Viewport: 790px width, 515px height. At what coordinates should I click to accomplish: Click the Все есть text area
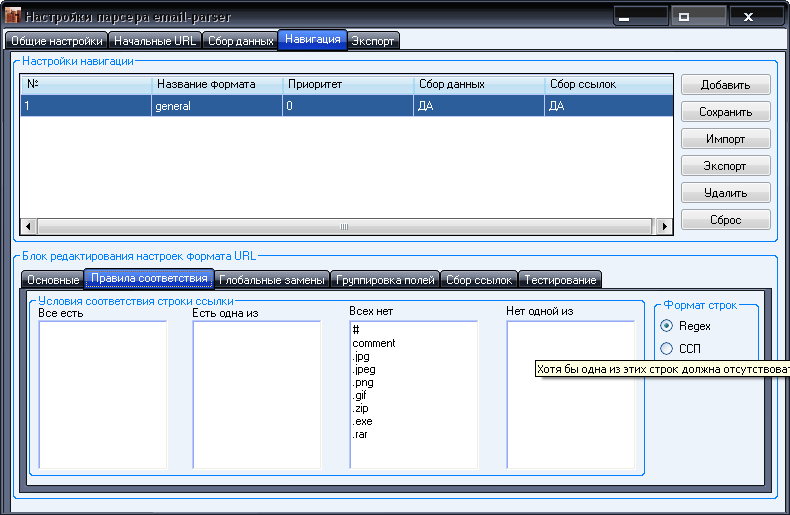[x=103, y=394]
